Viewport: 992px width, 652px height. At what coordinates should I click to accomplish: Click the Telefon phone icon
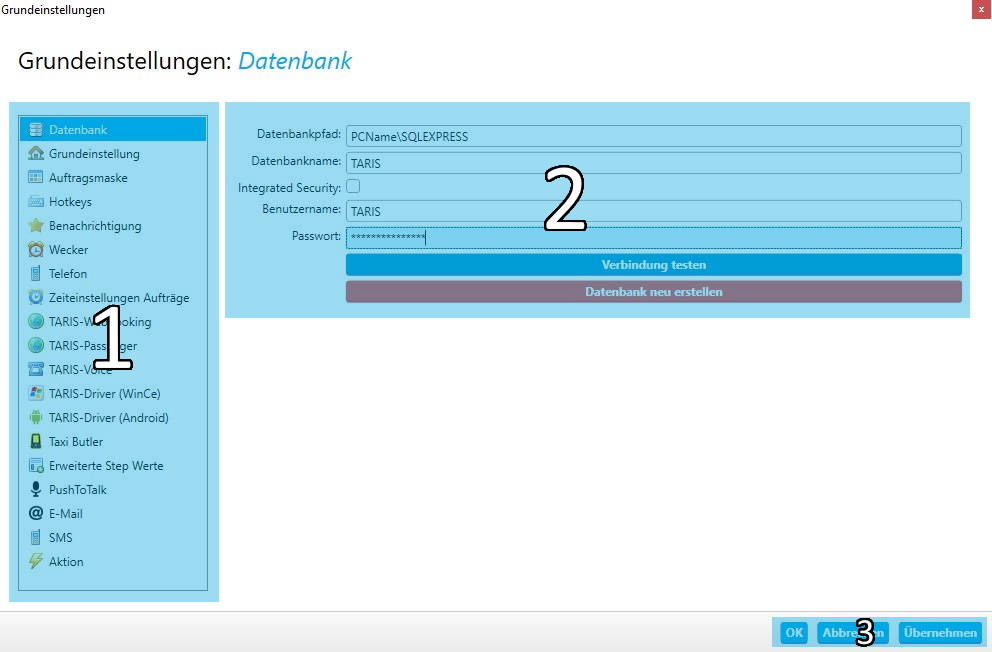36,274
